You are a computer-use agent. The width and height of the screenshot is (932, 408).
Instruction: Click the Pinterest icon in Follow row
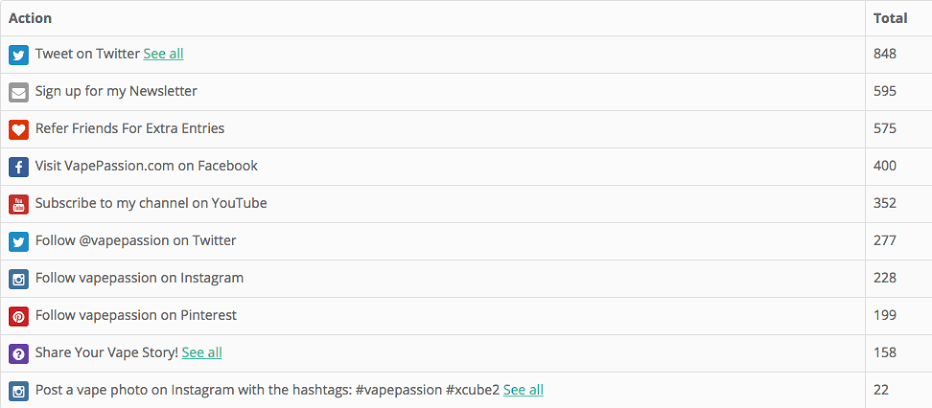(18, 316)
